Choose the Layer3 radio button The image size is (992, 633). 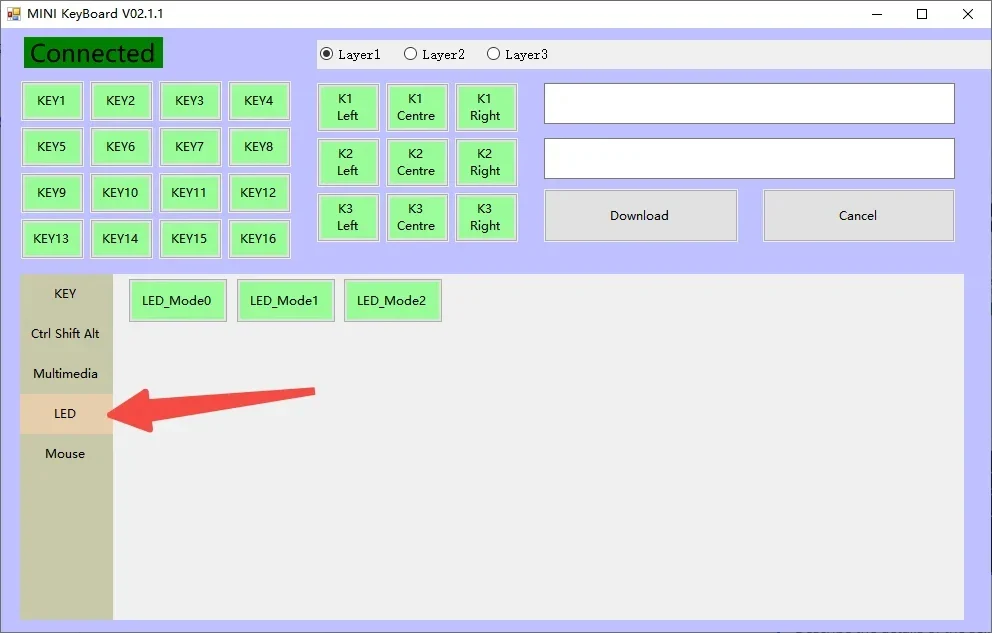517,54
